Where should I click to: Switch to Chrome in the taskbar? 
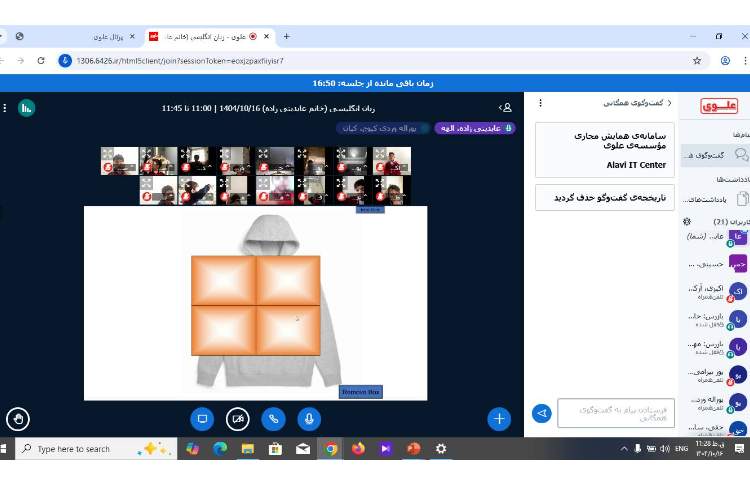(331, 449)
